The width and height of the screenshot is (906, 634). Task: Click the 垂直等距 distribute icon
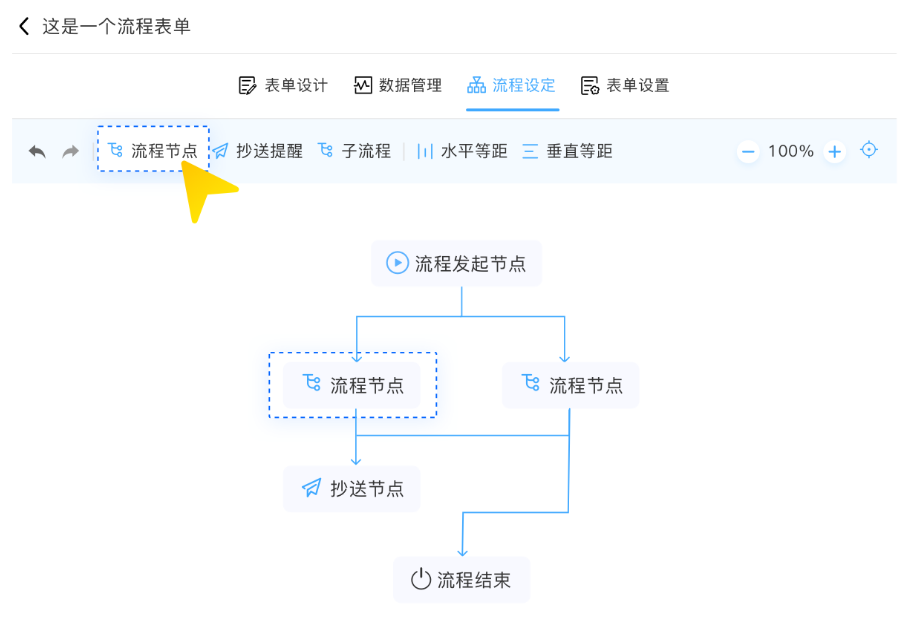tap(530, 151)
